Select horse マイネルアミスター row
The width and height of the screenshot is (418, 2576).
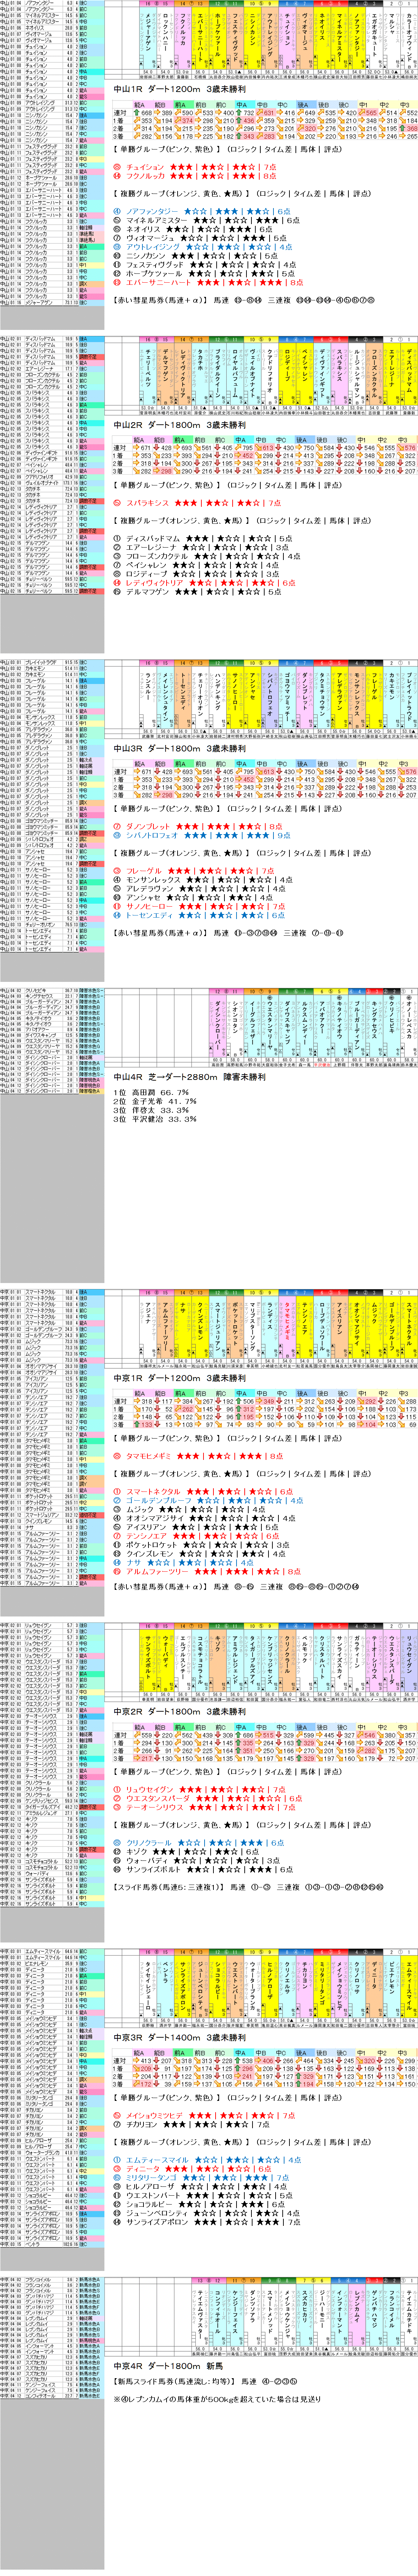206,220
